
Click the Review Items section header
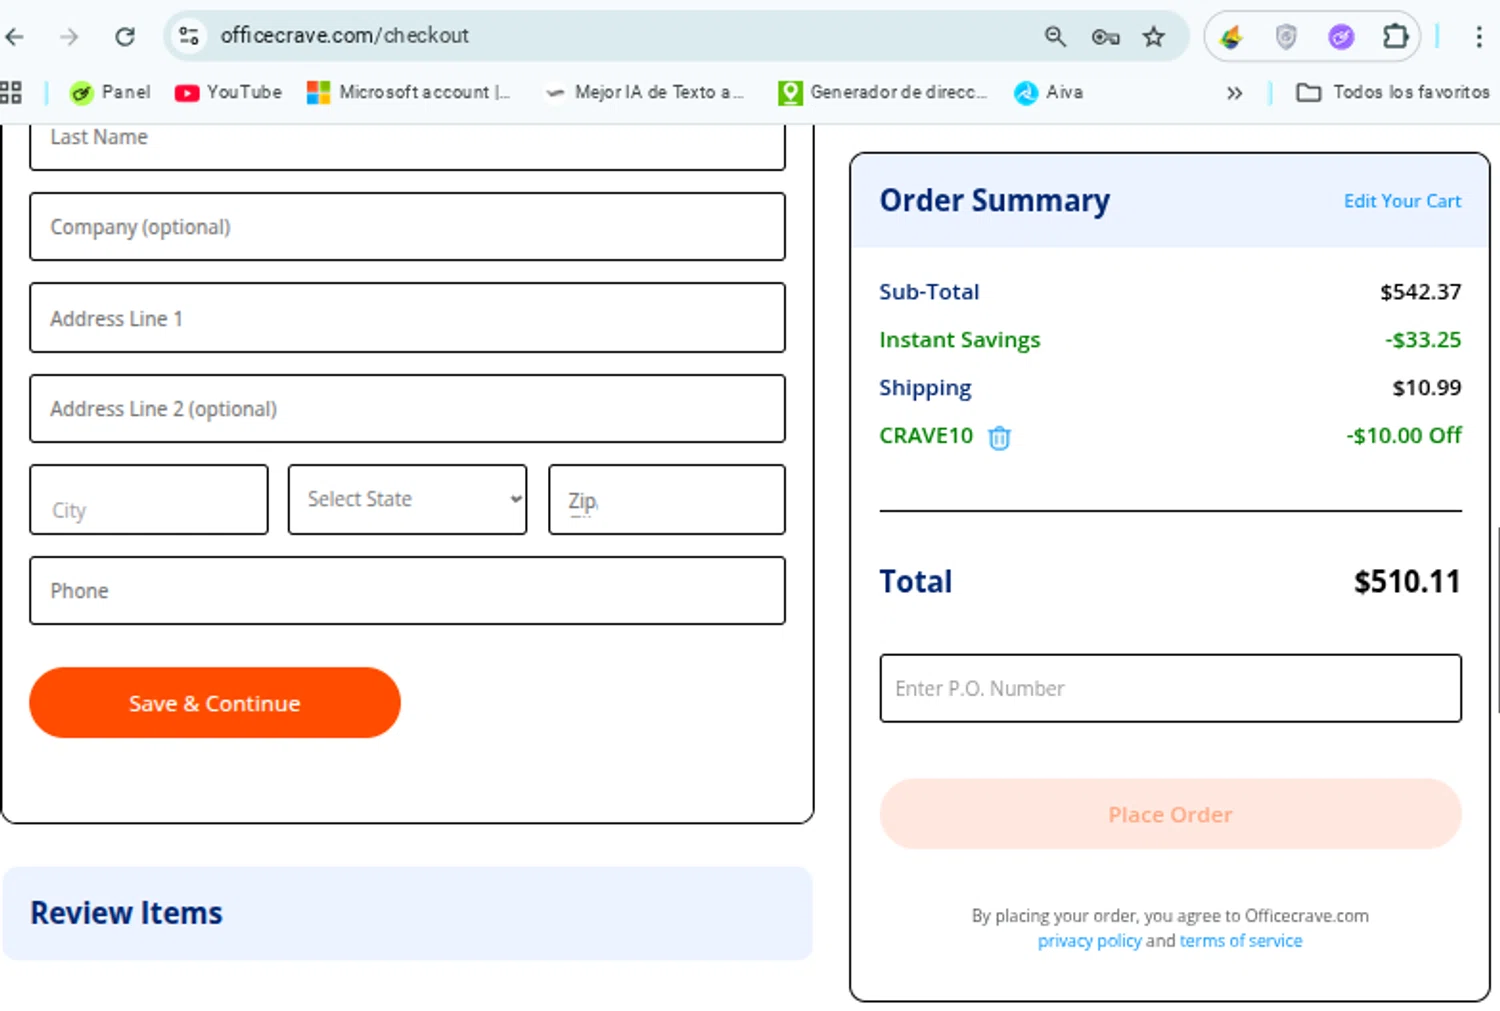(x=407, y=913)
